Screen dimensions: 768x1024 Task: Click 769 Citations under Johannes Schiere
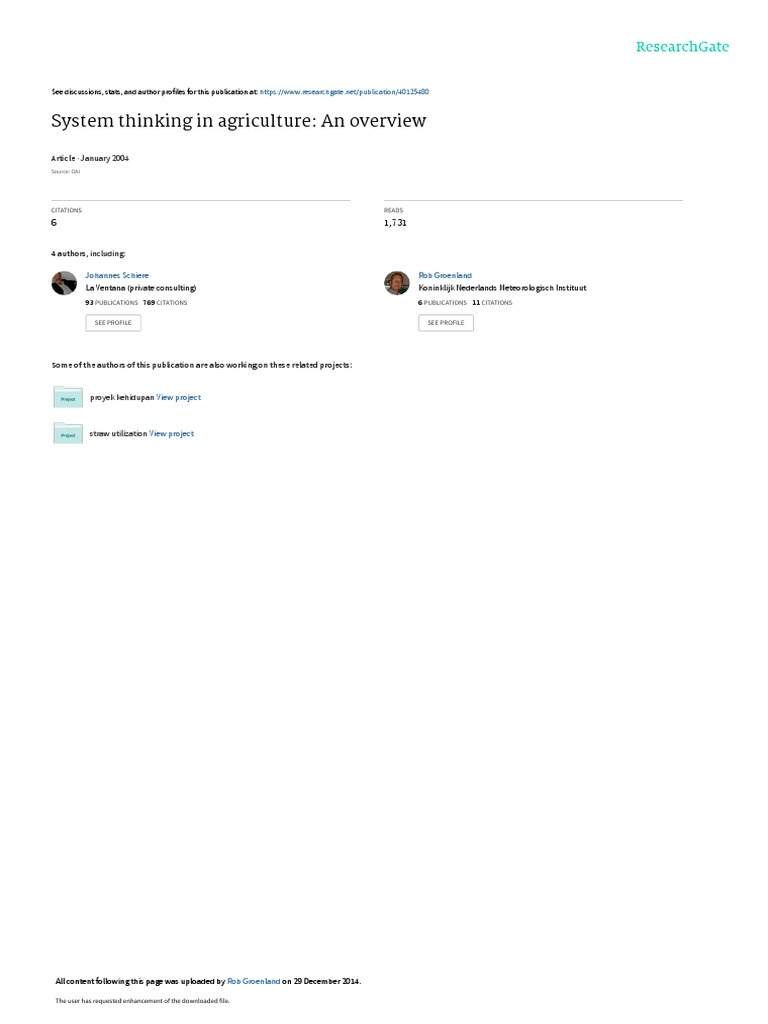click(165, 302)
